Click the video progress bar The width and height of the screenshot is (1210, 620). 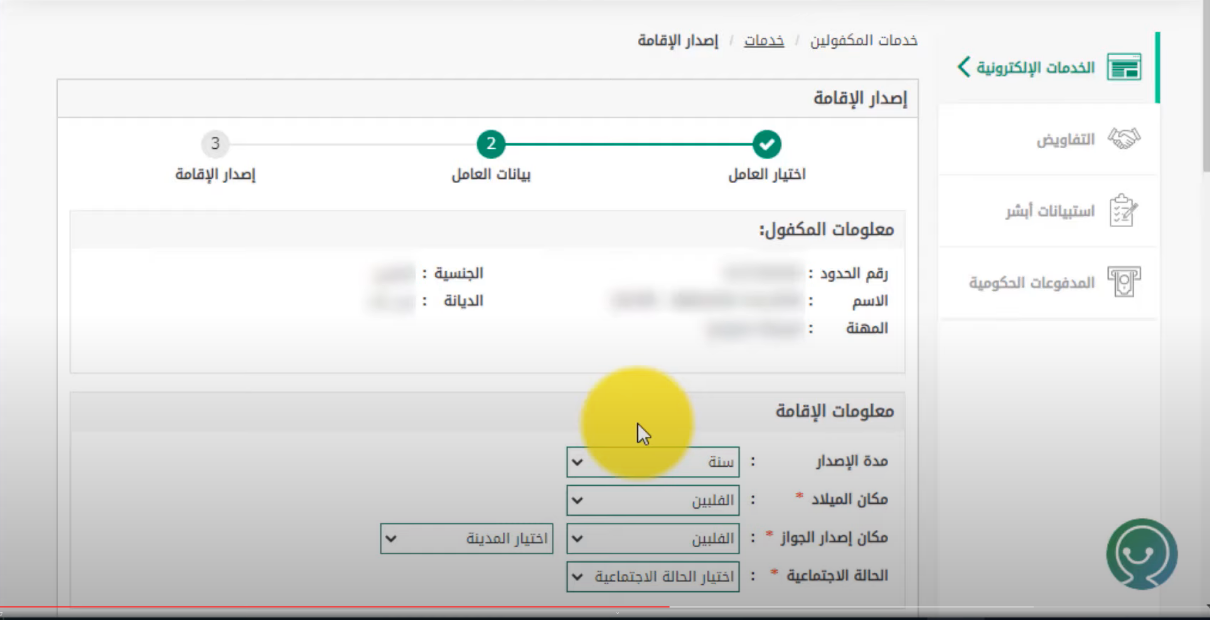tap(605, 607)
